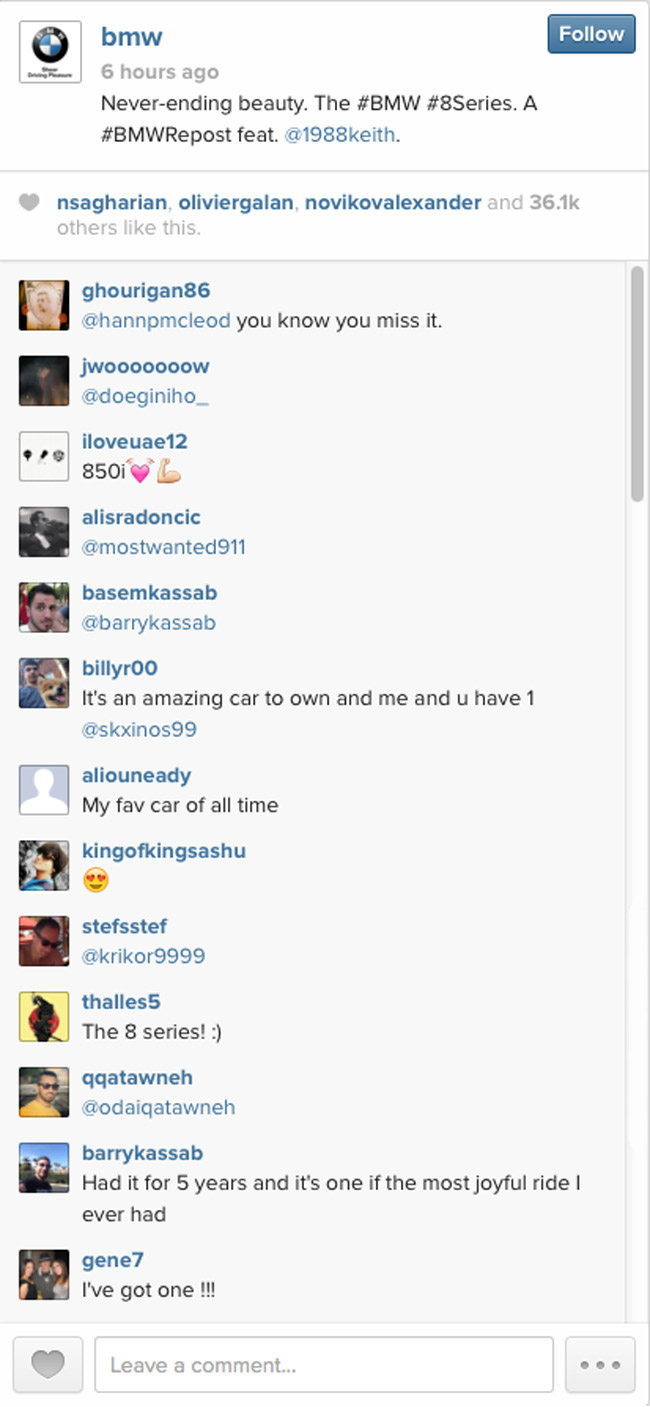Click the @mostwanted911 mention

(164, 547)
